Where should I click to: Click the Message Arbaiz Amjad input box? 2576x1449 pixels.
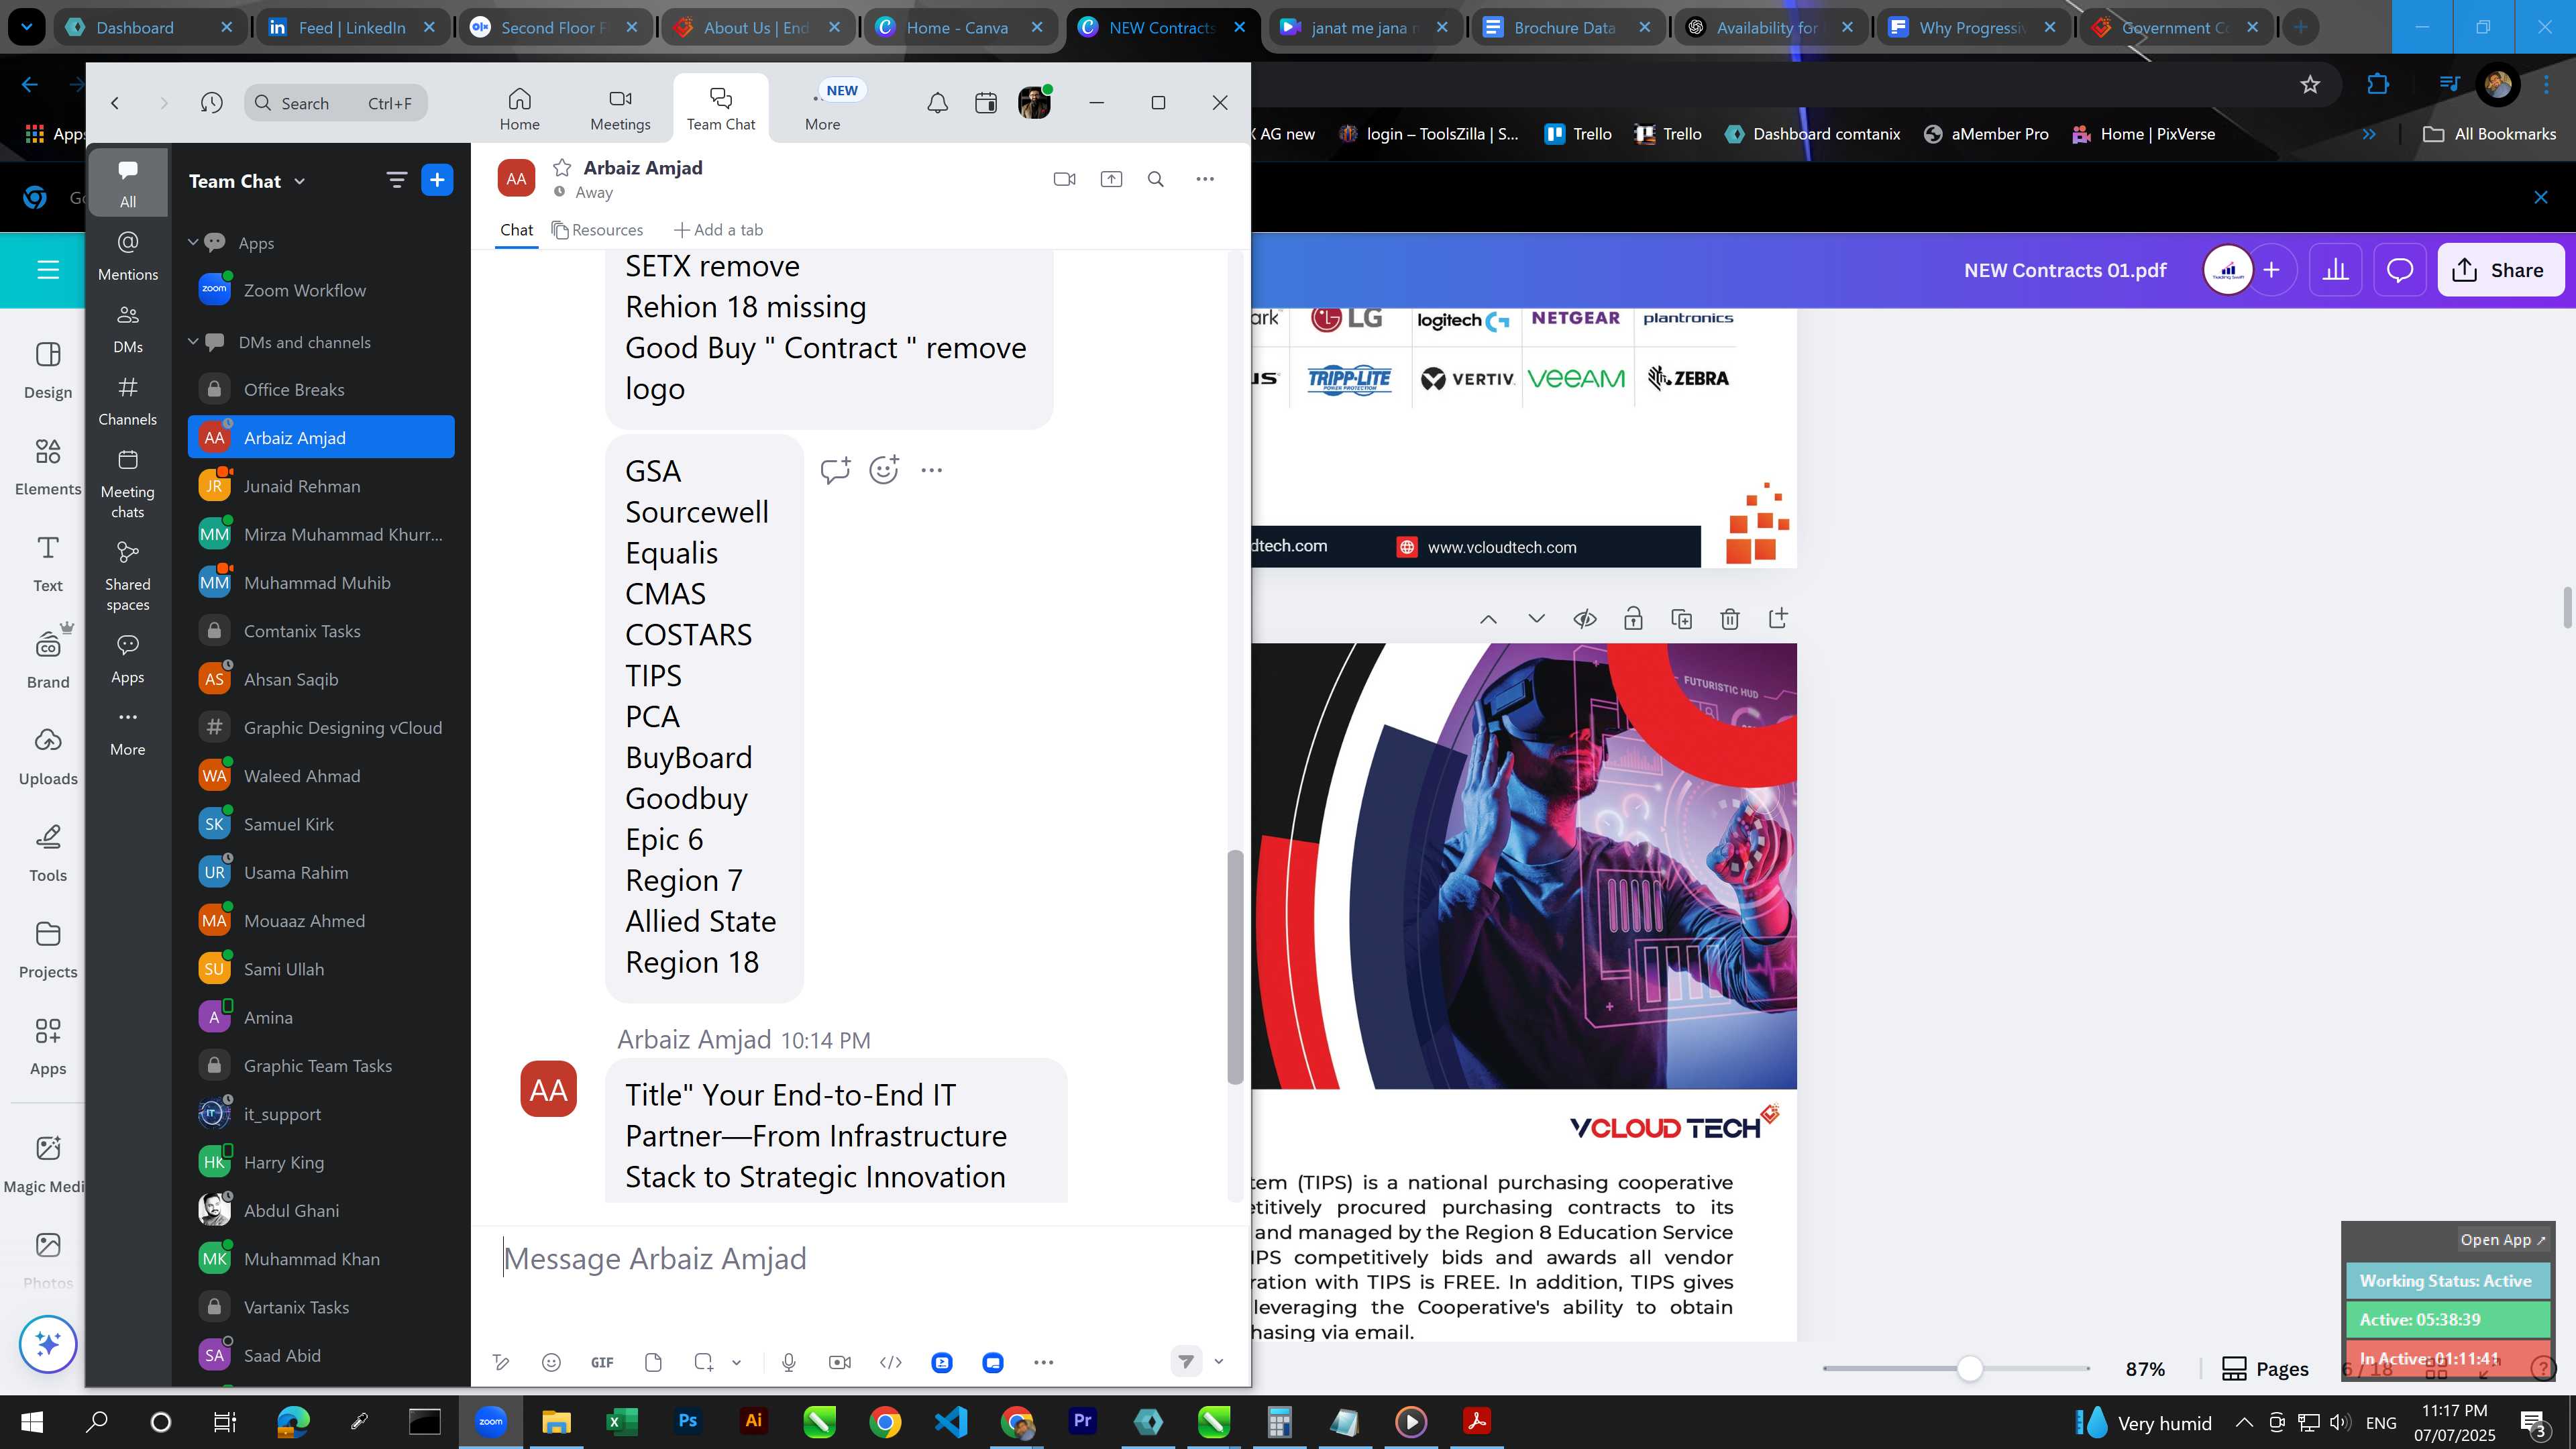point(860,1259)
